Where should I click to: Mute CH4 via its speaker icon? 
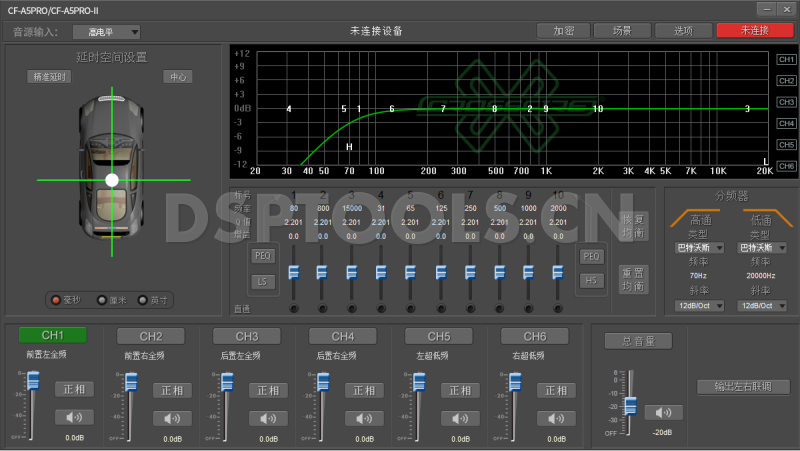click(x=364, y=417)
